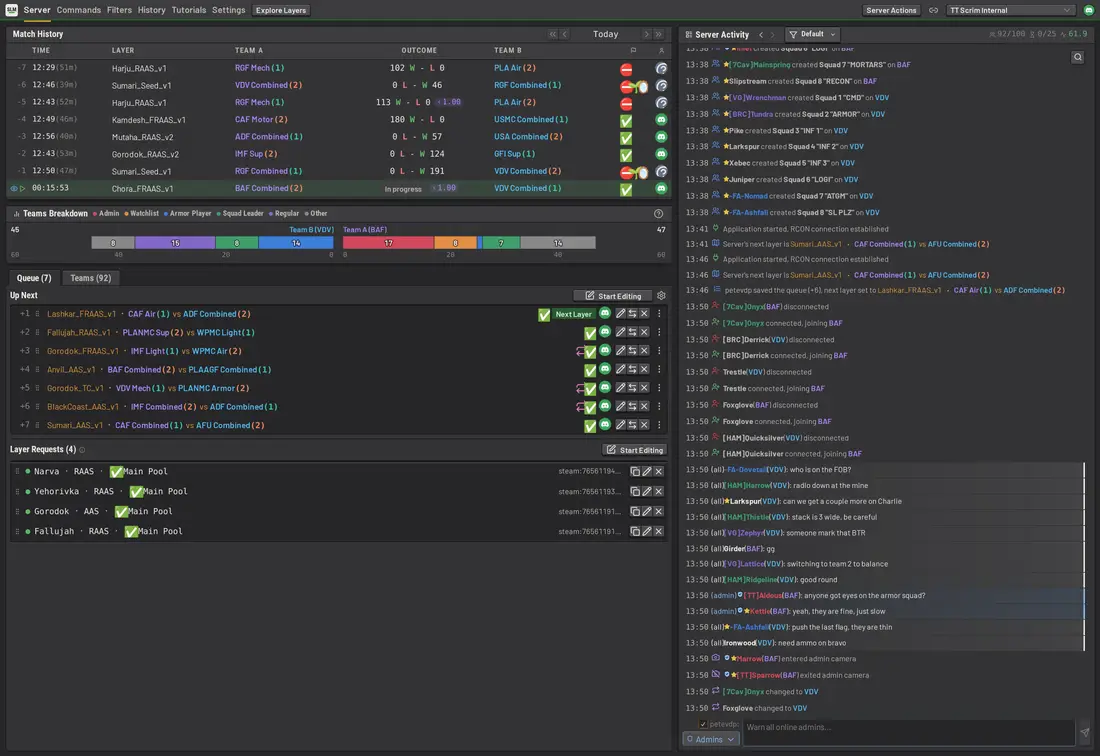Click the red 17 segment of Team A bar
This screenshot has height=756, width=1100.
click(x=388, y=243)
